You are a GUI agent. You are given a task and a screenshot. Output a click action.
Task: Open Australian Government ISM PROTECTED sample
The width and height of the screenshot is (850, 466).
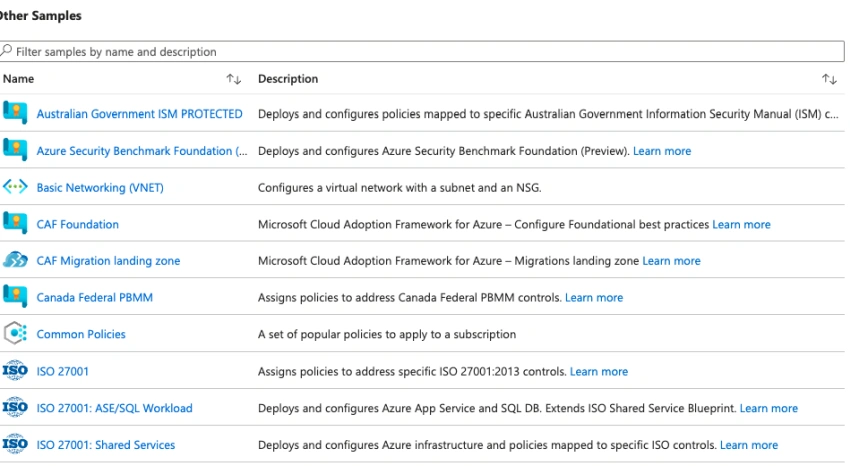click(139, 114)
